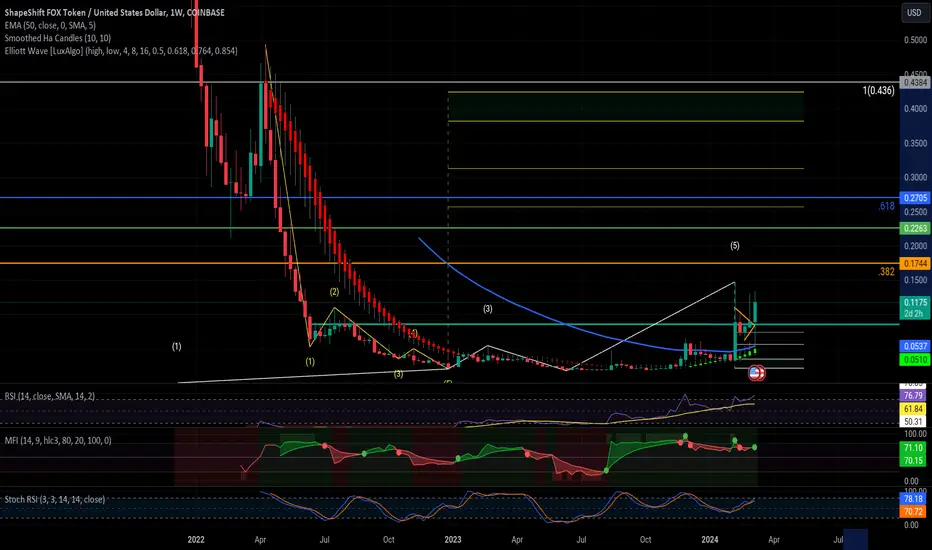Select the Smoothed Ha Candles indicator legend

58,38
